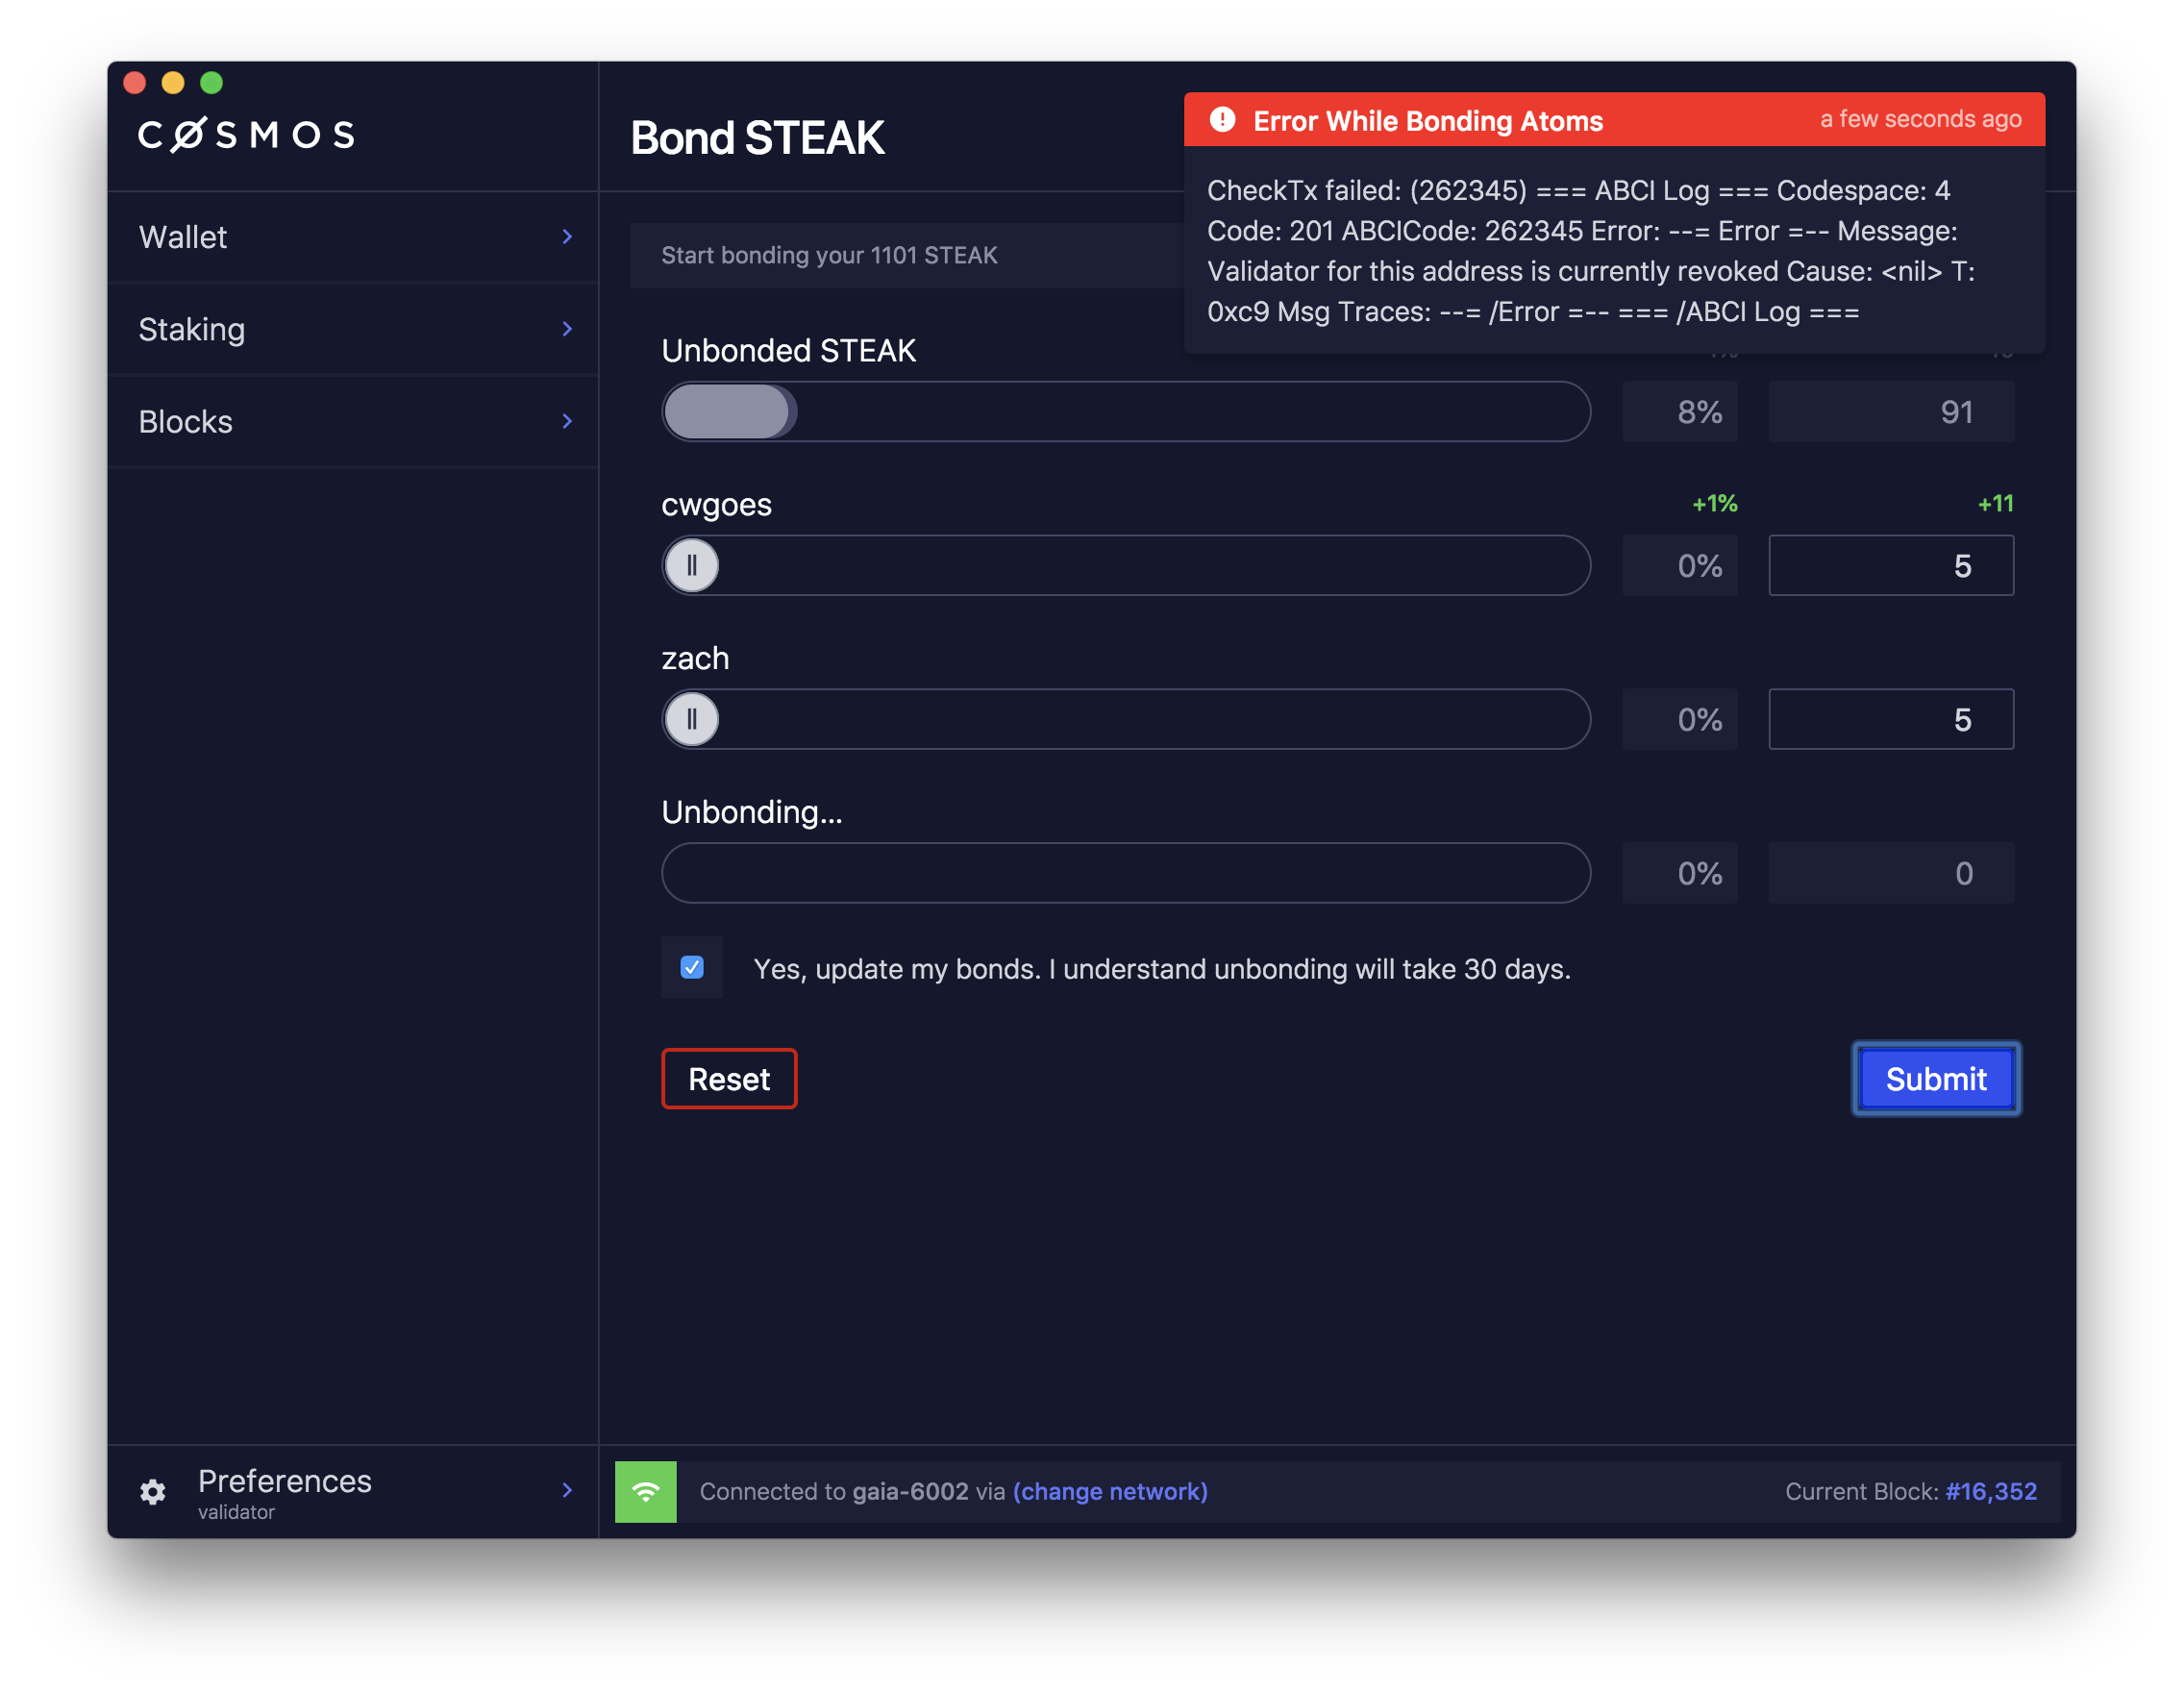The height and width of the screenshot is (1692, 2184).
Task: Click the zach slider handle
Action: [691, 720]
